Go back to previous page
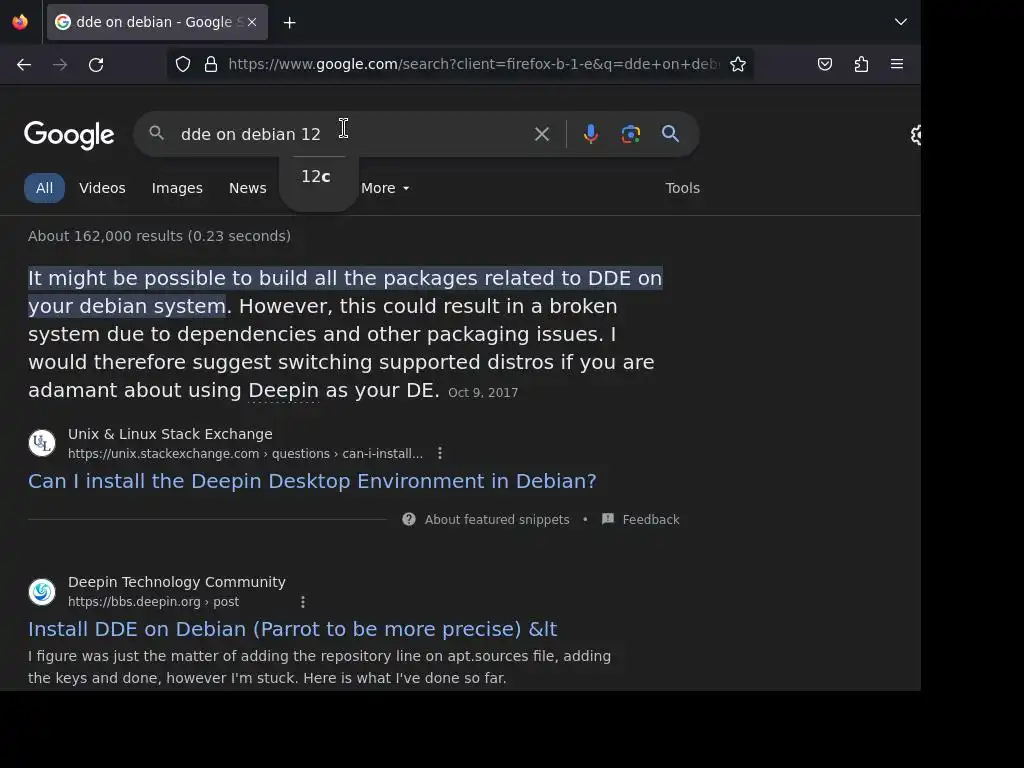 24,65
